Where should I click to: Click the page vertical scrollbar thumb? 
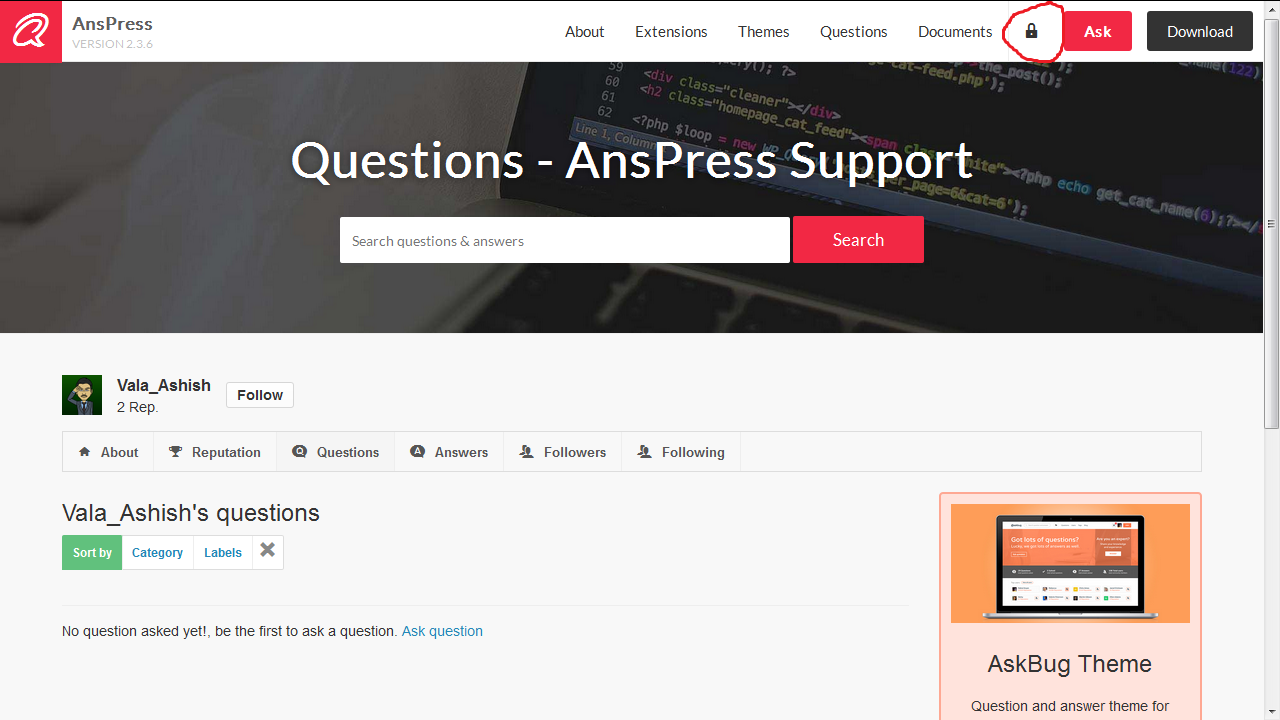(x=1272, y=225)
